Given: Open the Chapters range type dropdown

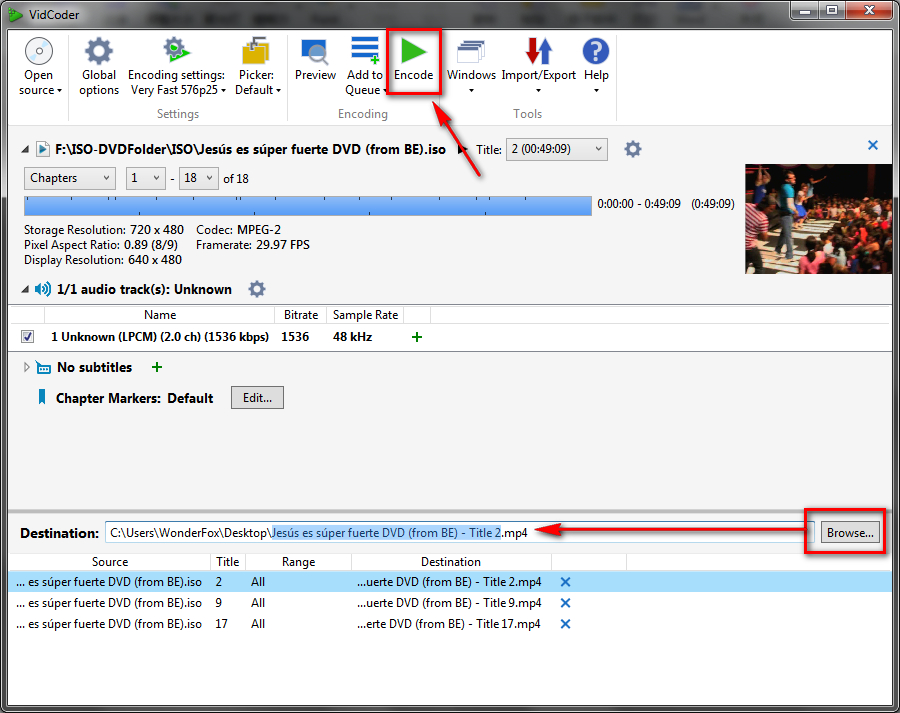Looking at the screenshot, I should click(69, 178).
